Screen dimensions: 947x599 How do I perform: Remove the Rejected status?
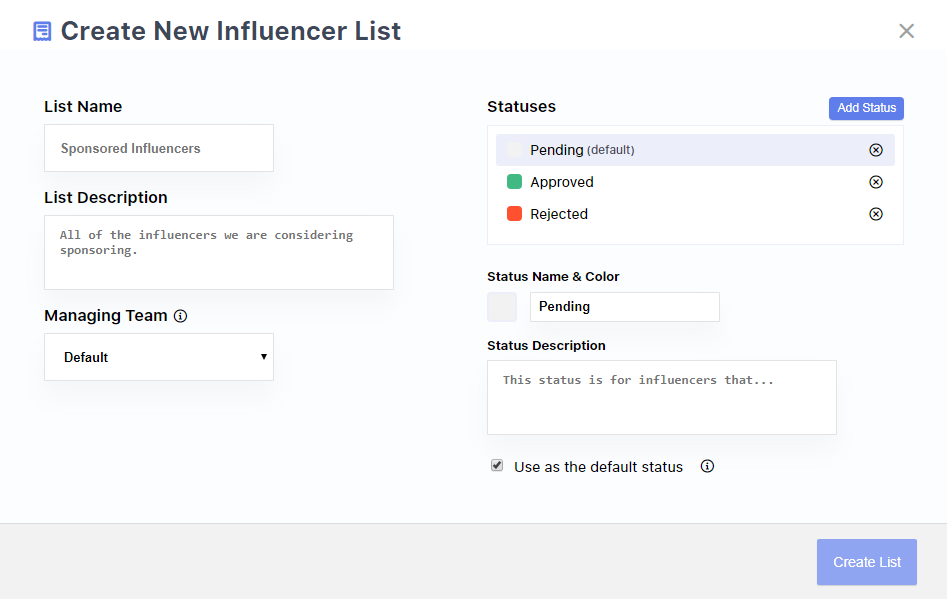[876, 214]
